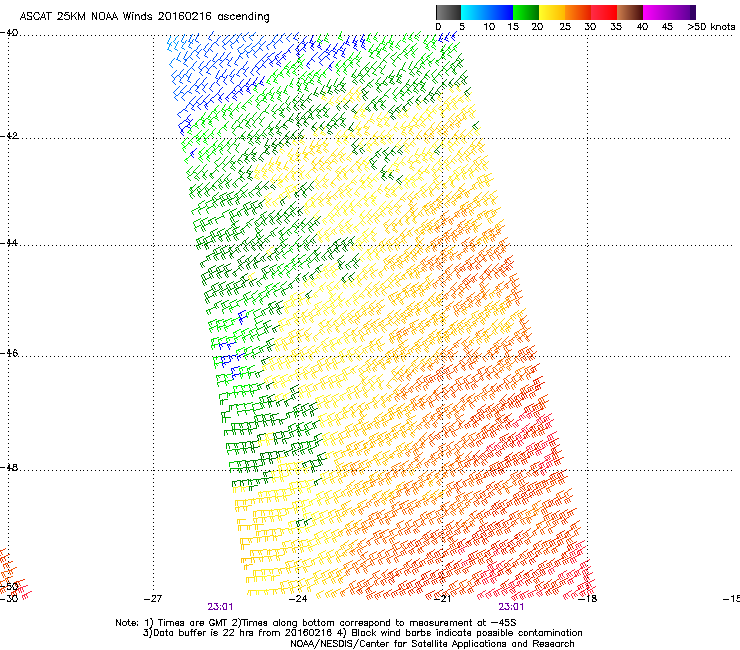Click the orange 25-30 knots legend swatch
This screenshot has height=650, width=740.
[x=578, y=12]
